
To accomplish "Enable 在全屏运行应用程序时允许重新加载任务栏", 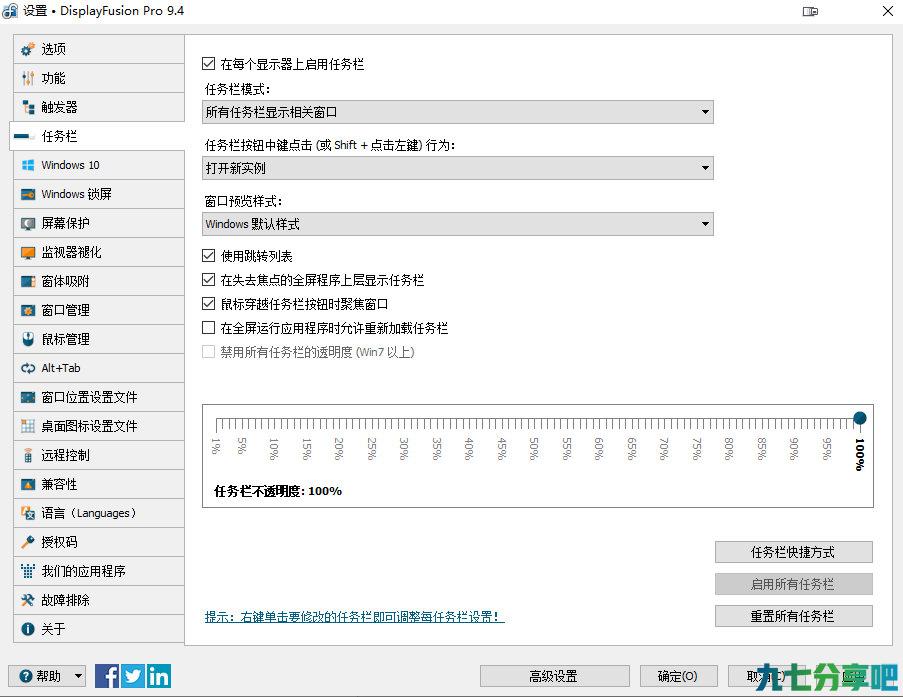I will [208, 328].
